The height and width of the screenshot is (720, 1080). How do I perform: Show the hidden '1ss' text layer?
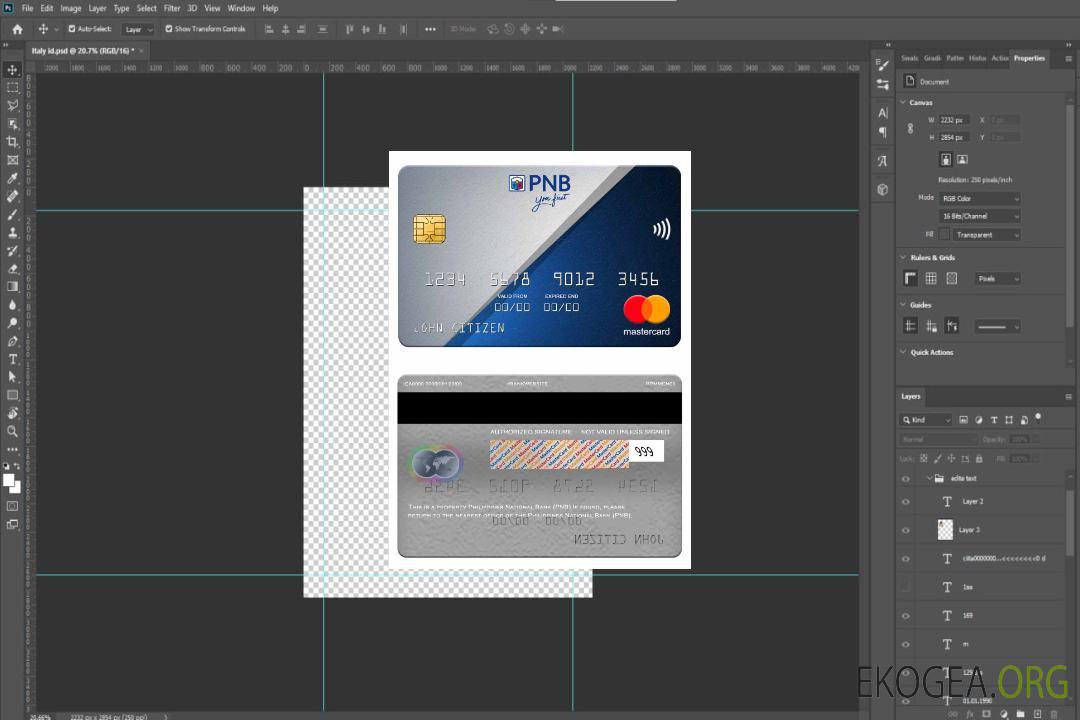click(906, 588)
